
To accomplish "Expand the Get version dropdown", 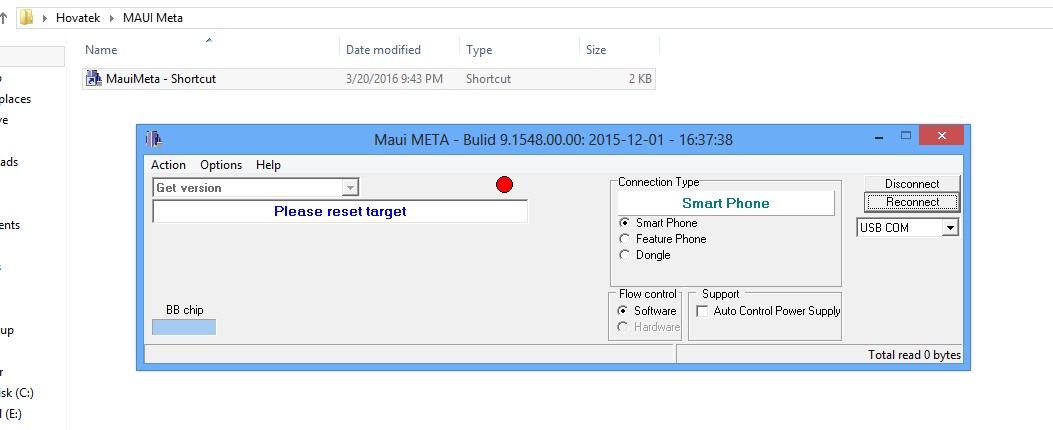I will [349, 188].
